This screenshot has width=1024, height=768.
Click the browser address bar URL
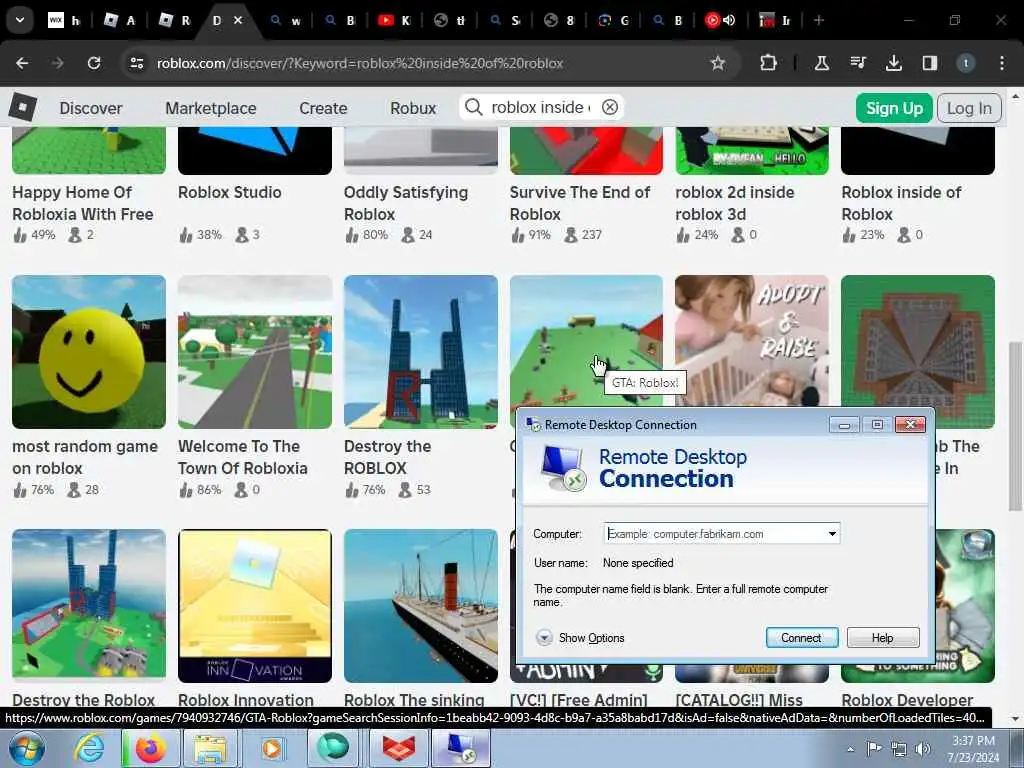(360, 63)
